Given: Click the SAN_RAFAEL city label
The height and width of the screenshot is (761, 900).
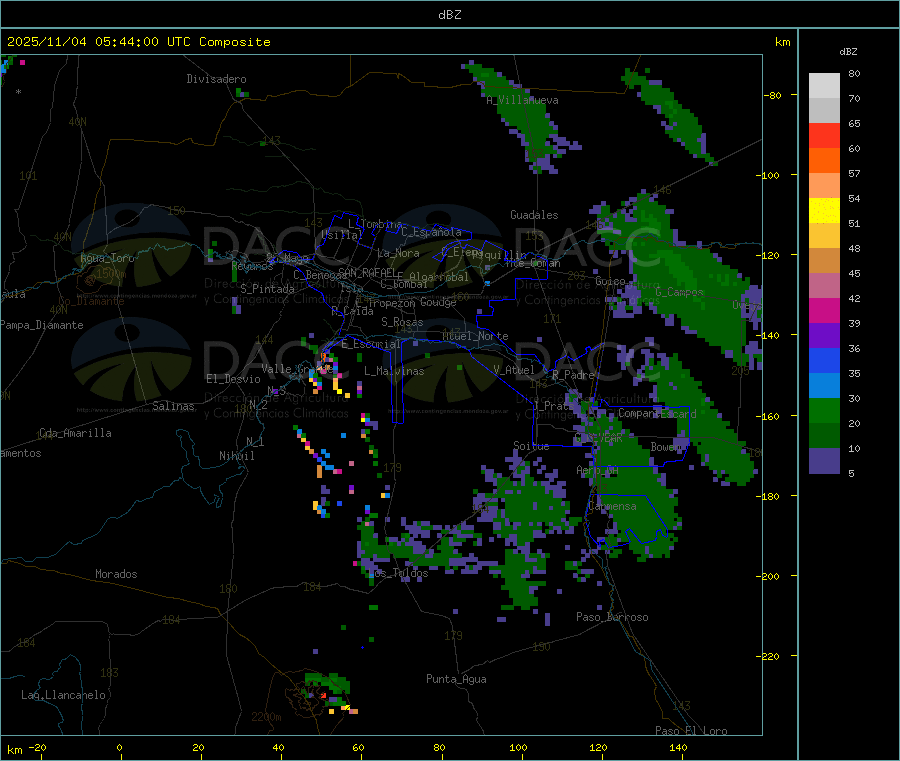Looking at the screenshot, I should pyautogui.click(x=367, y=272).
